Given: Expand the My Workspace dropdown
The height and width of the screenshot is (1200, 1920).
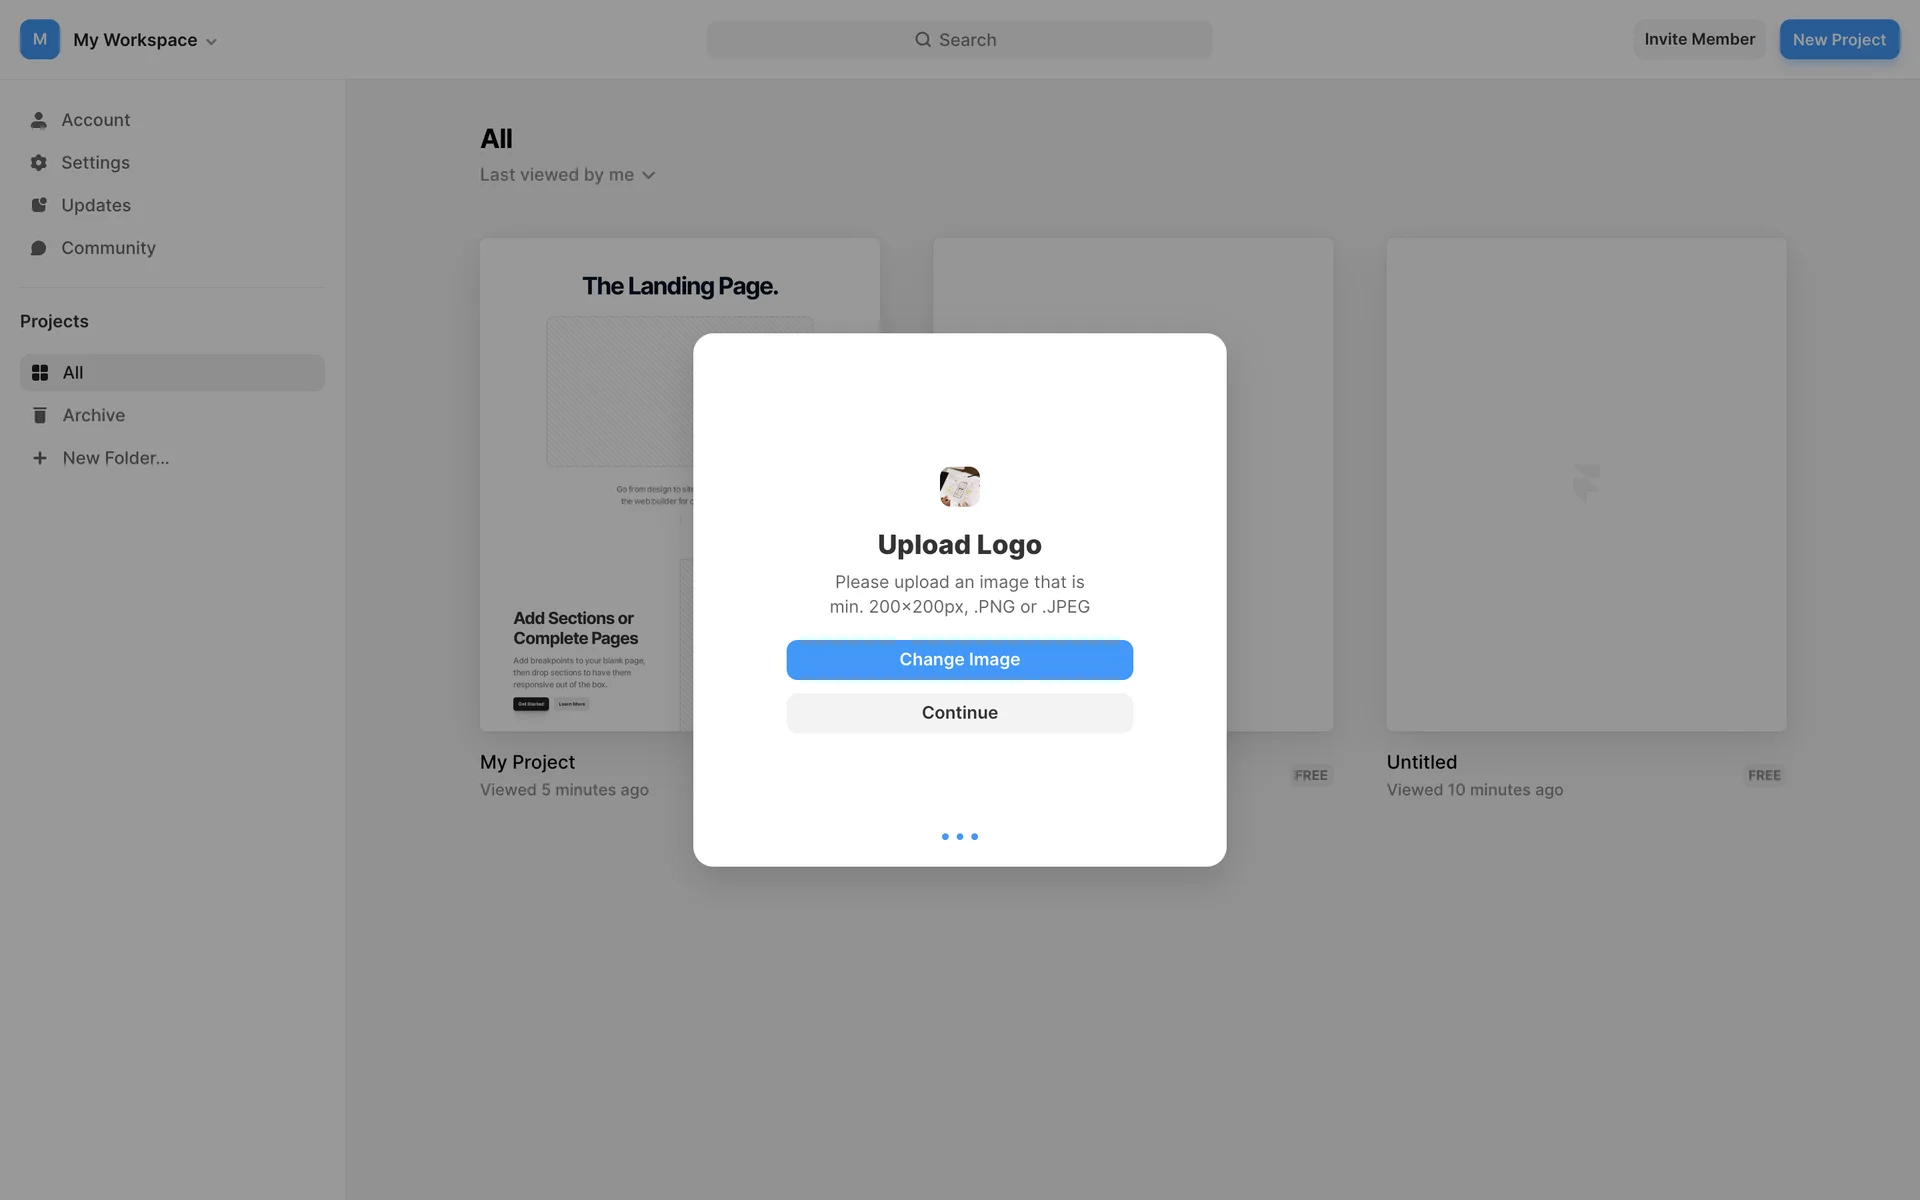Looking at the screenshot, I should [145, 40].
